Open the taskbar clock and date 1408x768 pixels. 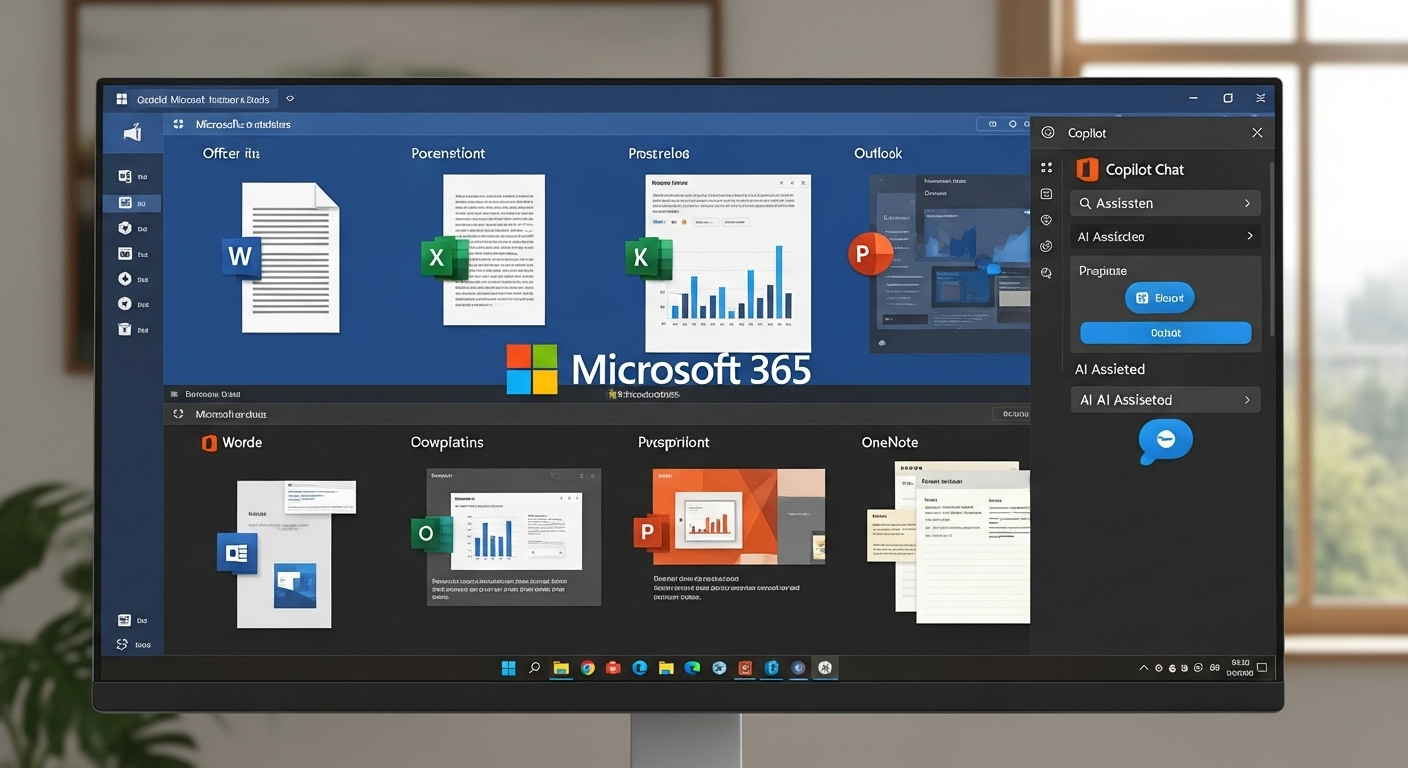pos(1240,667)
